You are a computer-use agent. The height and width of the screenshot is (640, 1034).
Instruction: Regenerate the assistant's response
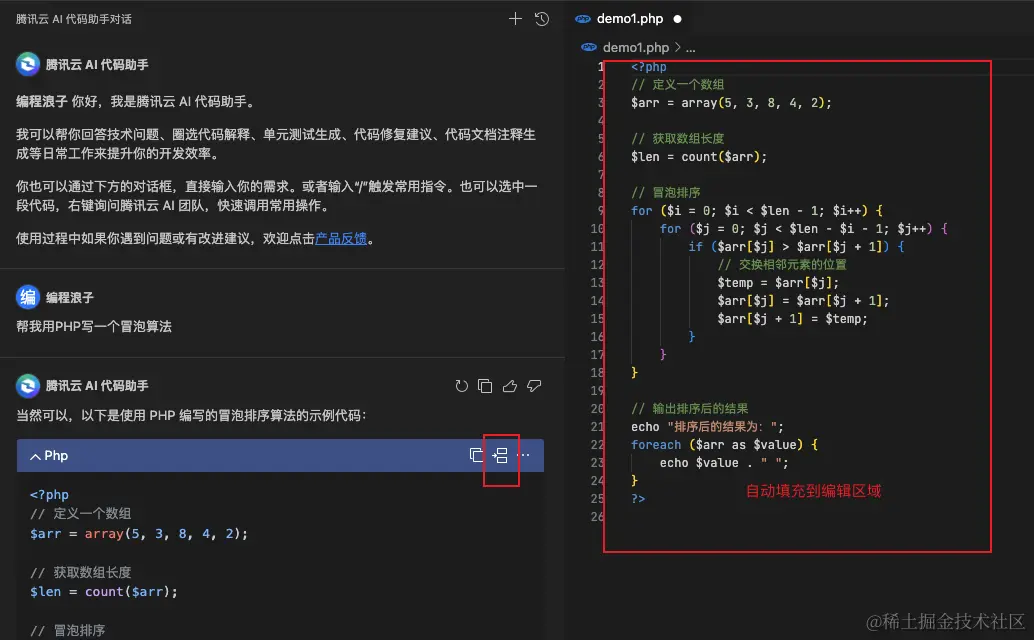462,386
